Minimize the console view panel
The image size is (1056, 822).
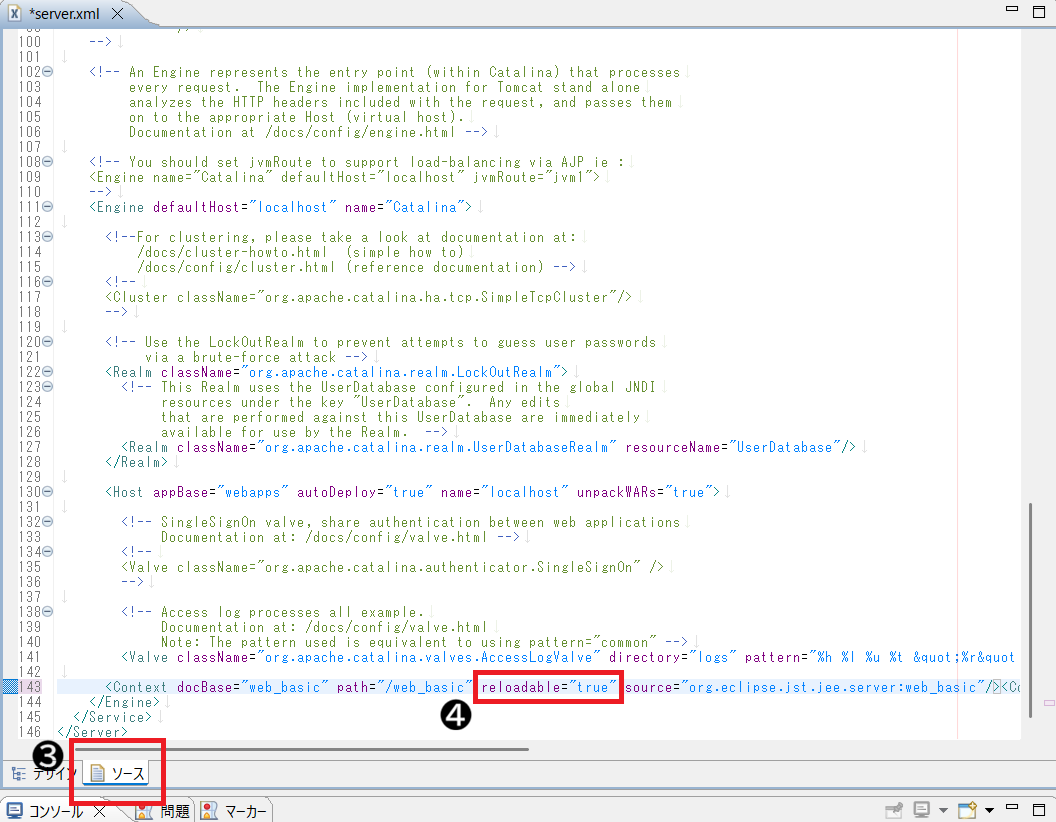point(1012,809)
